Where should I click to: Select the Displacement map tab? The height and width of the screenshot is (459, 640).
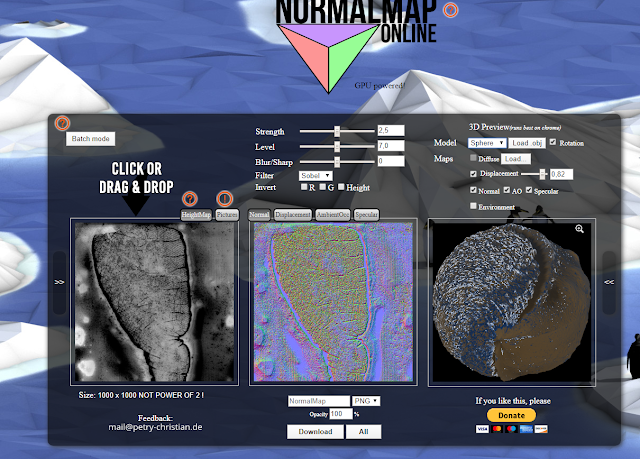(x=293, y=215)
